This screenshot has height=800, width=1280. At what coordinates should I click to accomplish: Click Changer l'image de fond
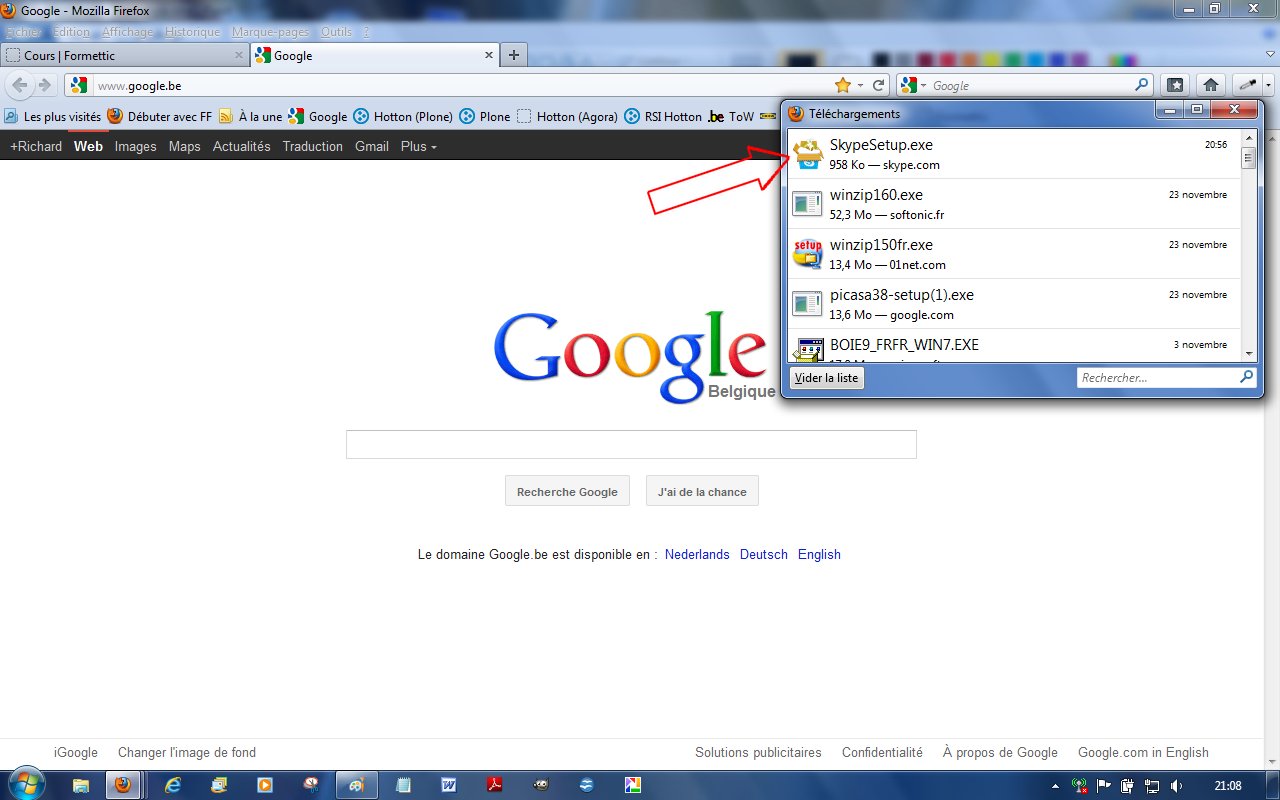tap(187, 752)
